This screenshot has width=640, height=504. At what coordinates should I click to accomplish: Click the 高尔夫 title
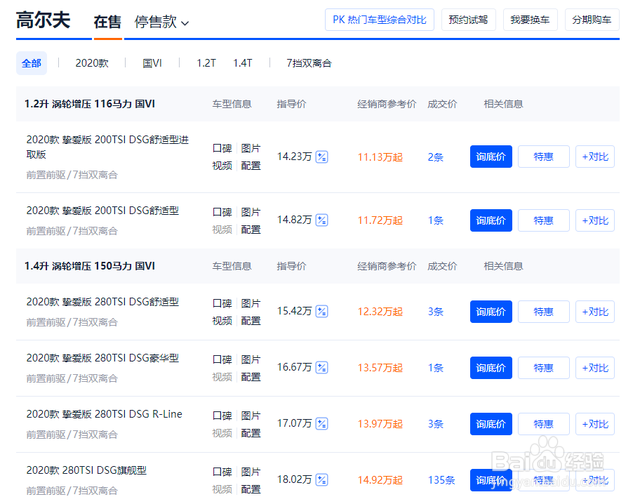click(x=43, y=20)
